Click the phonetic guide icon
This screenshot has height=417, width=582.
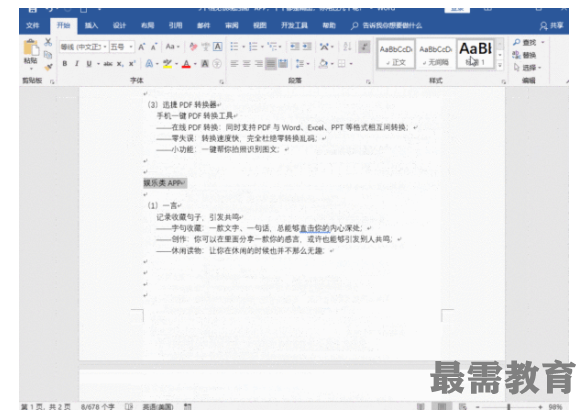pos(205,47)
